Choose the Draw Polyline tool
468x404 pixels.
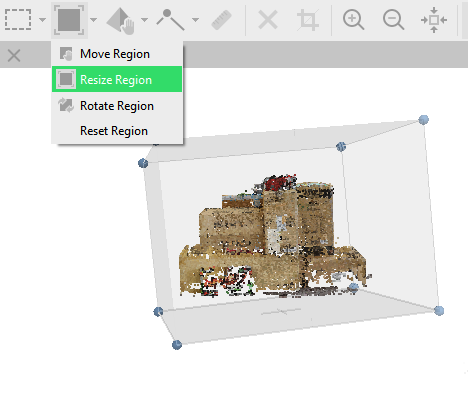pos(170,20)
